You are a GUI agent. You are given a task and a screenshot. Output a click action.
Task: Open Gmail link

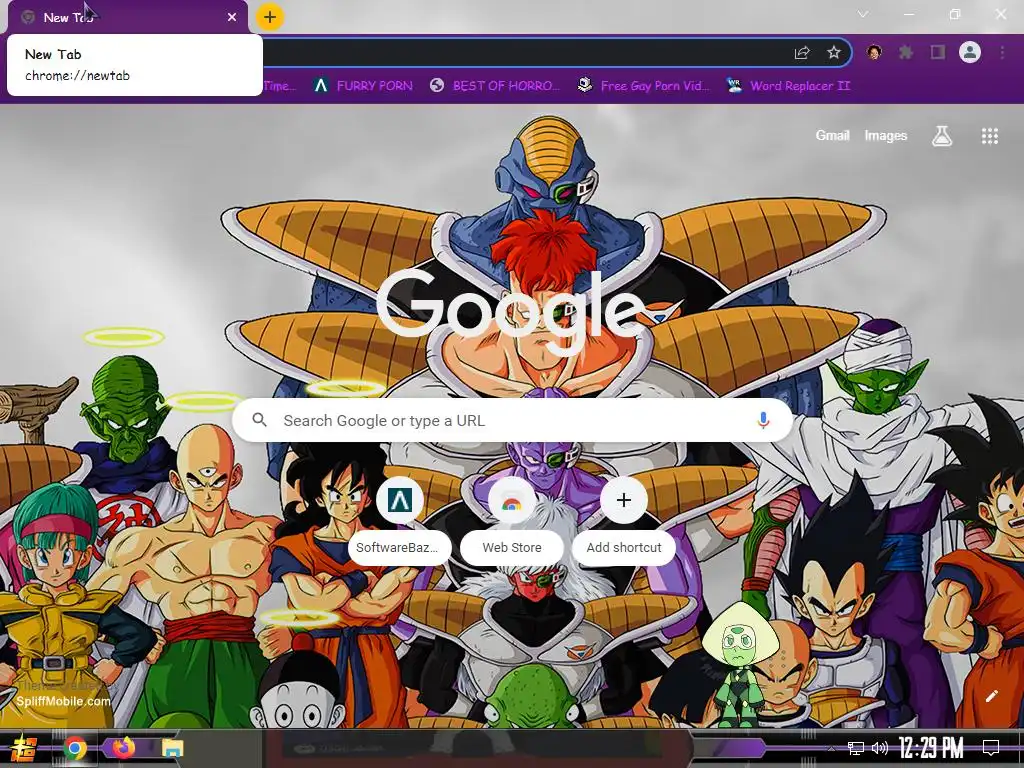[833, 136]
